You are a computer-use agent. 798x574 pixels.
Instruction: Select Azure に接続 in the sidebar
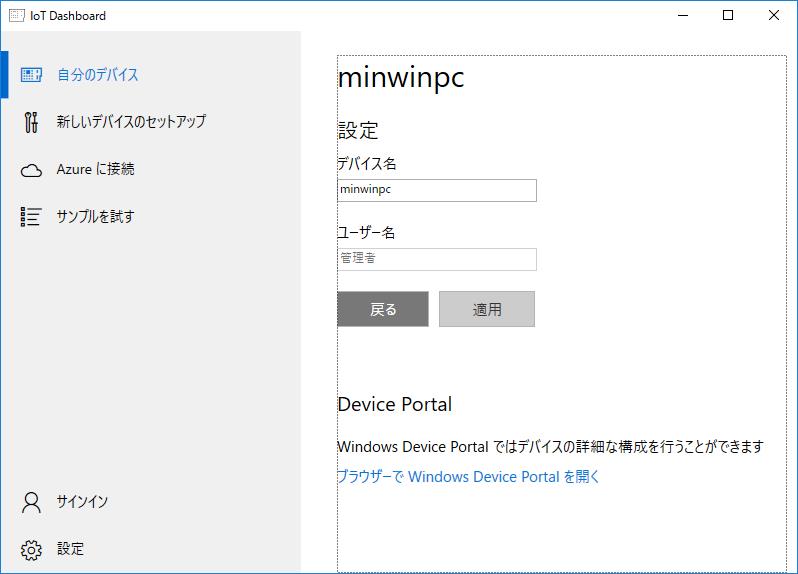click(151, 169)
